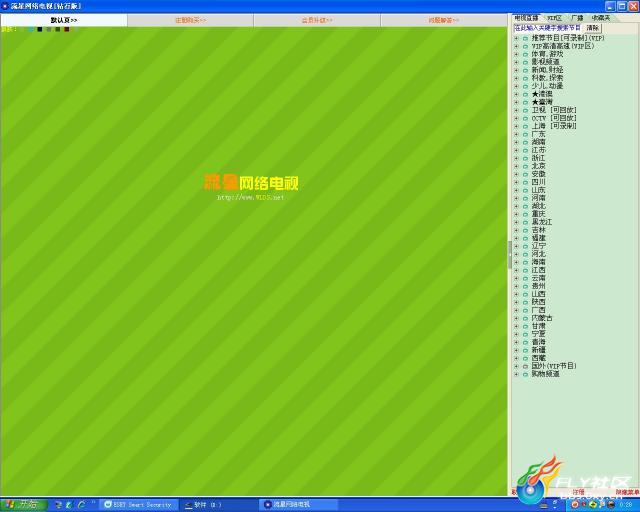This screenshot has height=512, width=640.
Task: Click the 流星网络电视 taskbar button
Action: coord(298,505)
